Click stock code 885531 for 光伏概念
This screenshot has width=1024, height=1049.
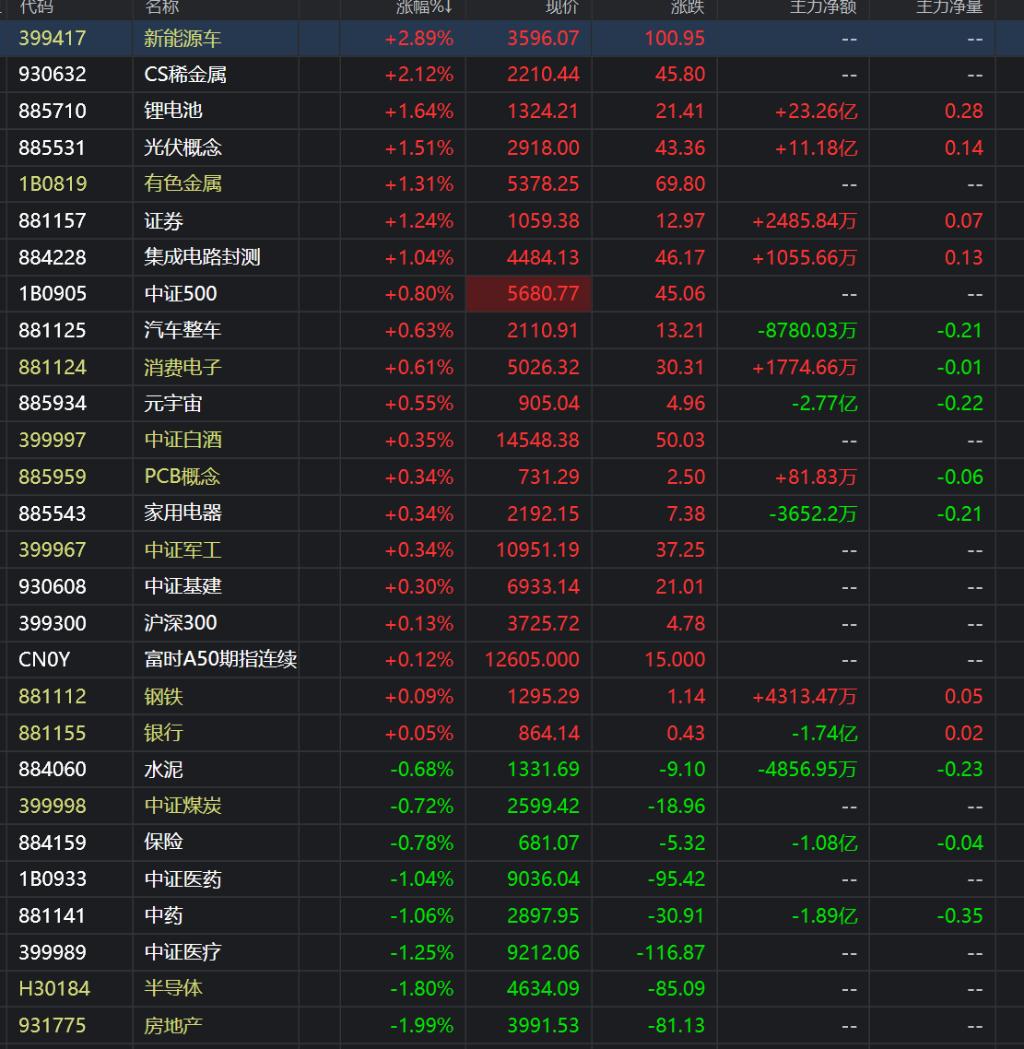pyautogui.click(x=52, y=148)
